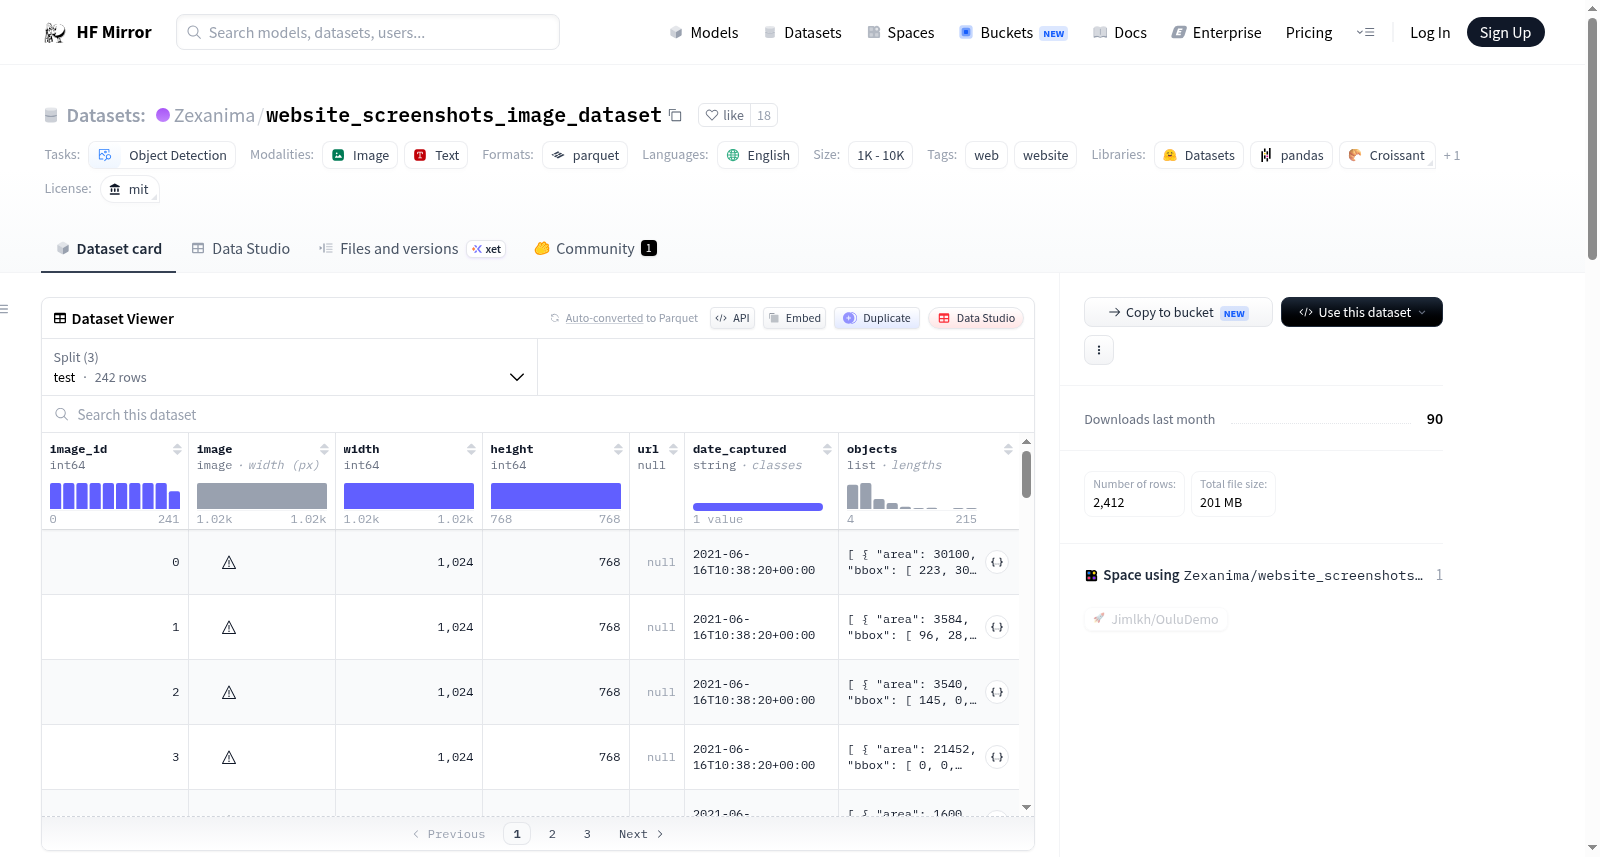Expand JSON for row 0 objects cell
Screen dimensions: 1600x857
997,562
